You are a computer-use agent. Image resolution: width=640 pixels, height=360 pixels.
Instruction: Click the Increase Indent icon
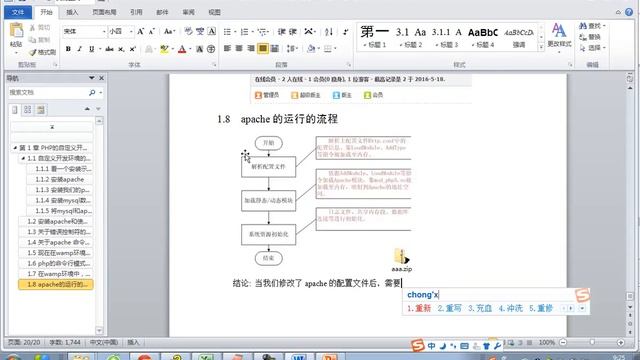click(293, 31)
